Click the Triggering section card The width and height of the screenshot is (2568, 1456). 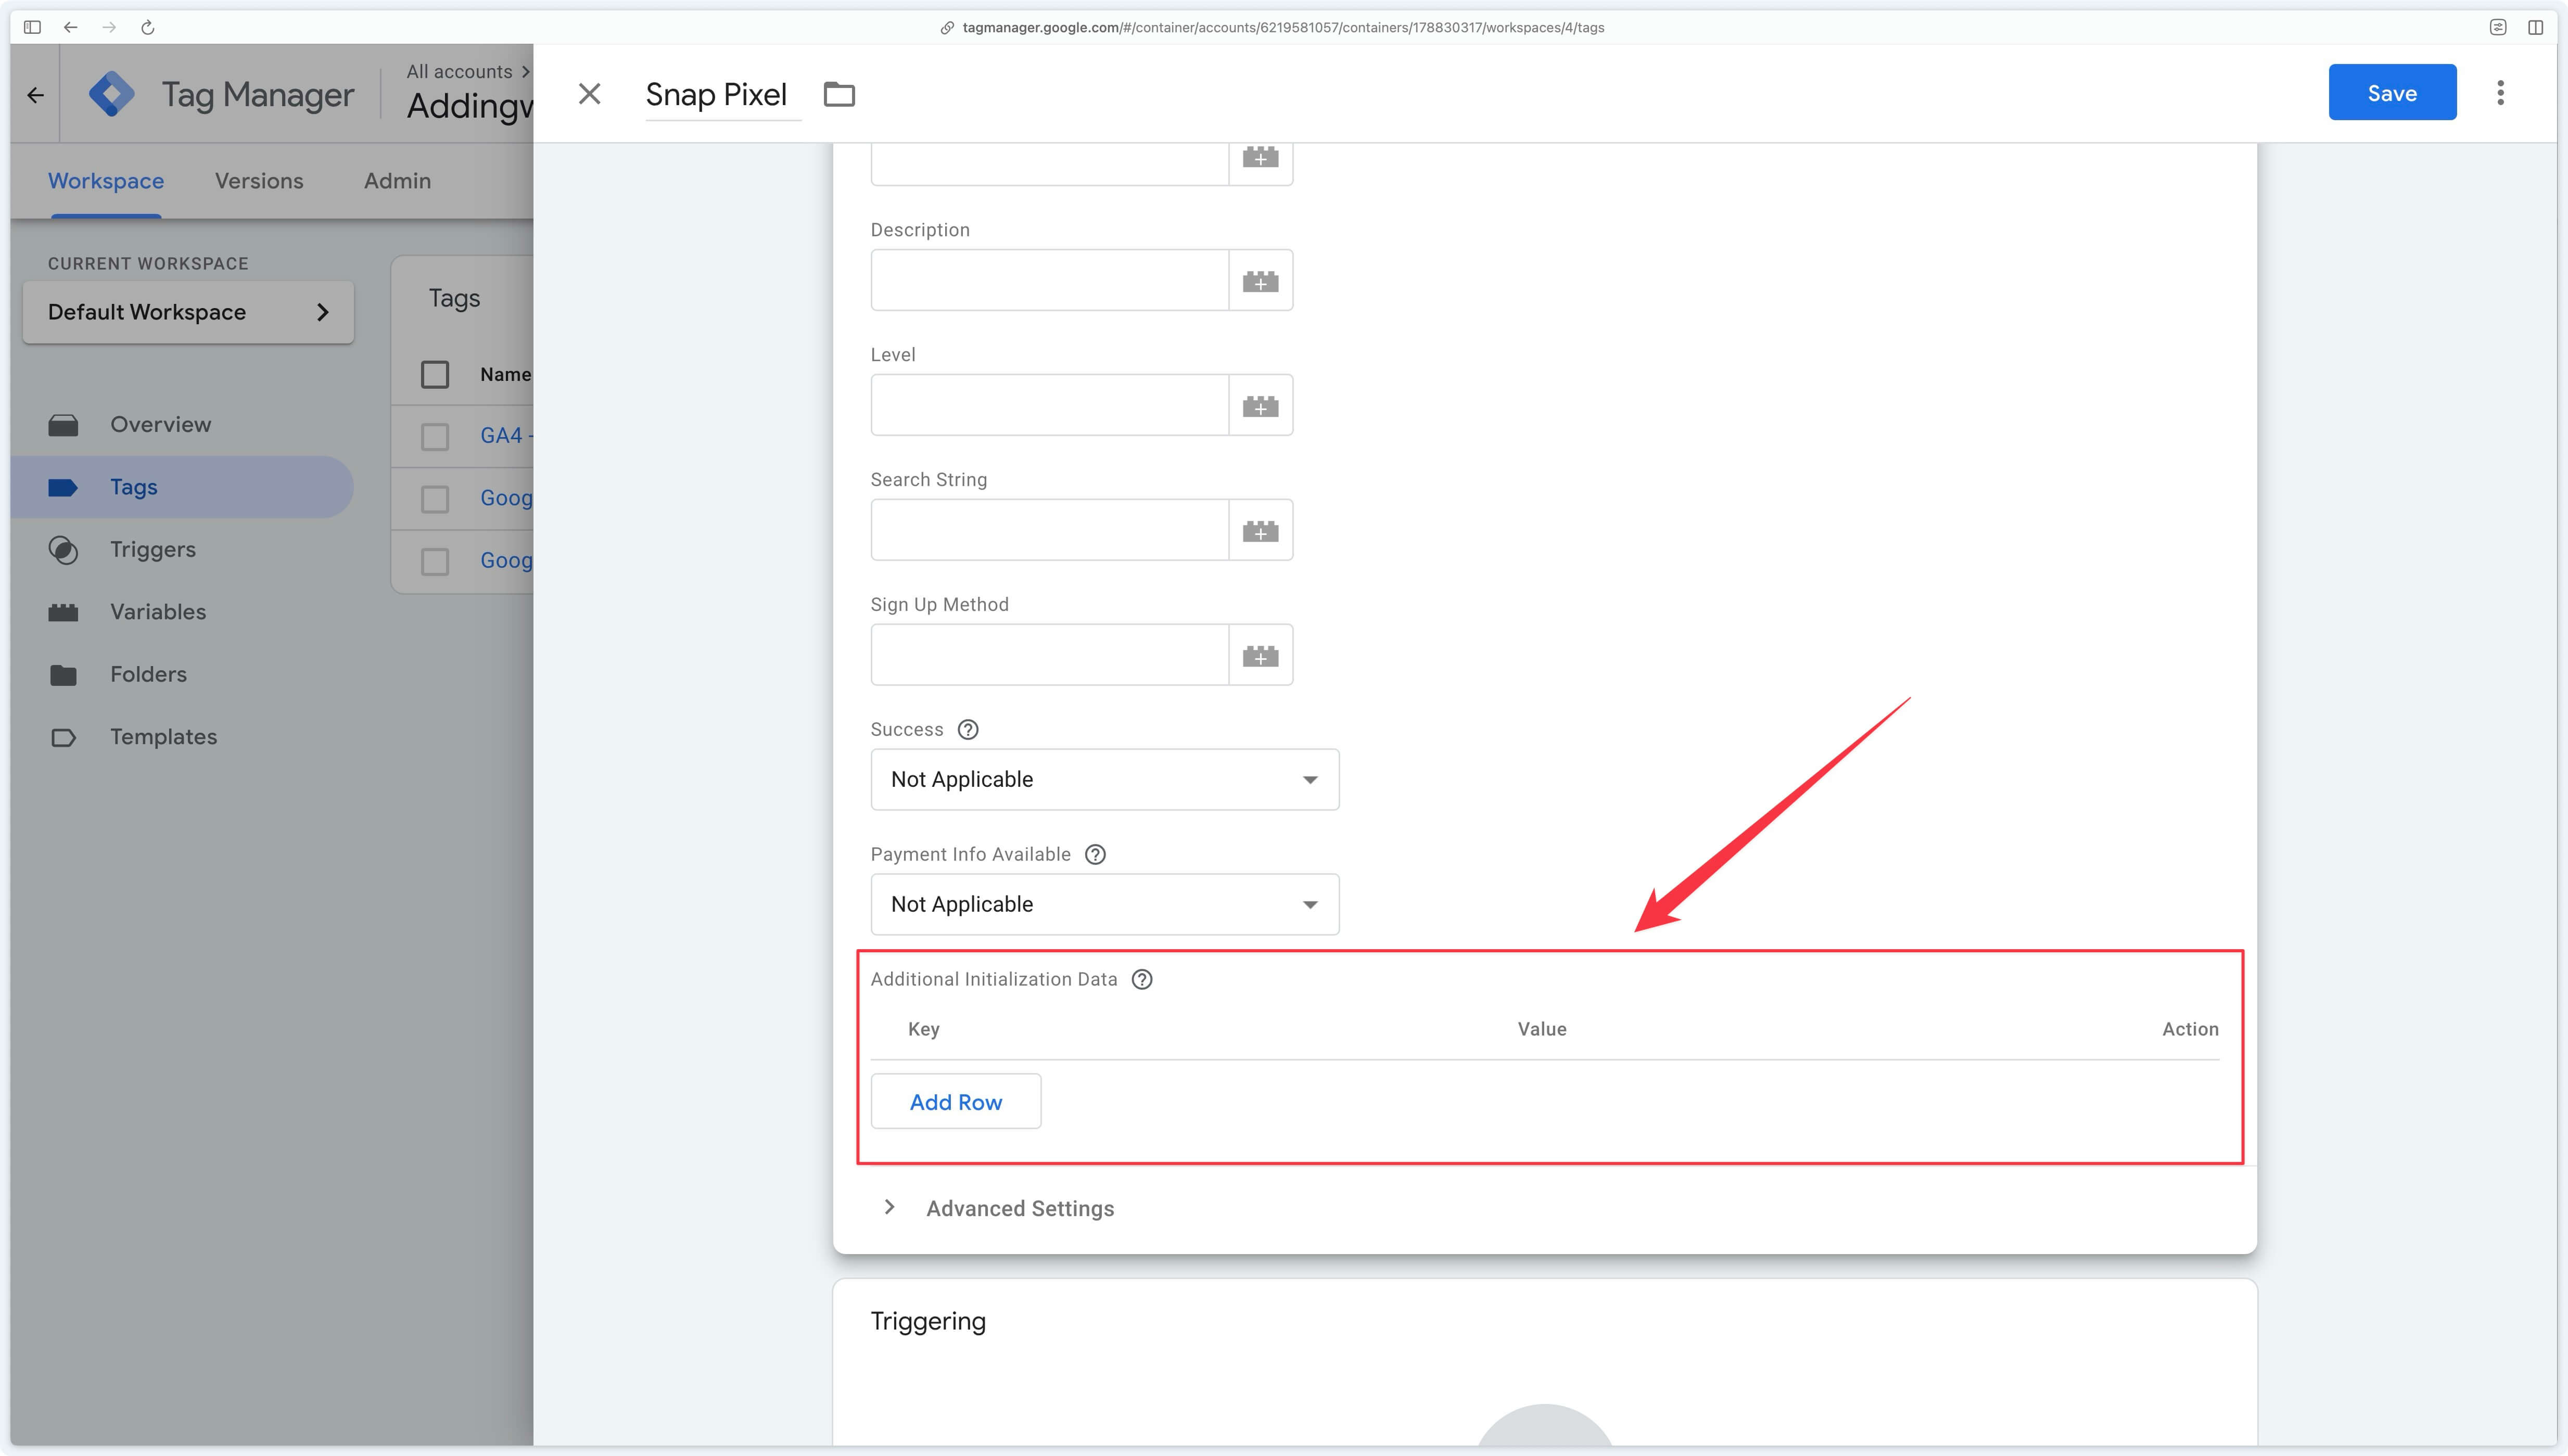coord(1544,1362)
